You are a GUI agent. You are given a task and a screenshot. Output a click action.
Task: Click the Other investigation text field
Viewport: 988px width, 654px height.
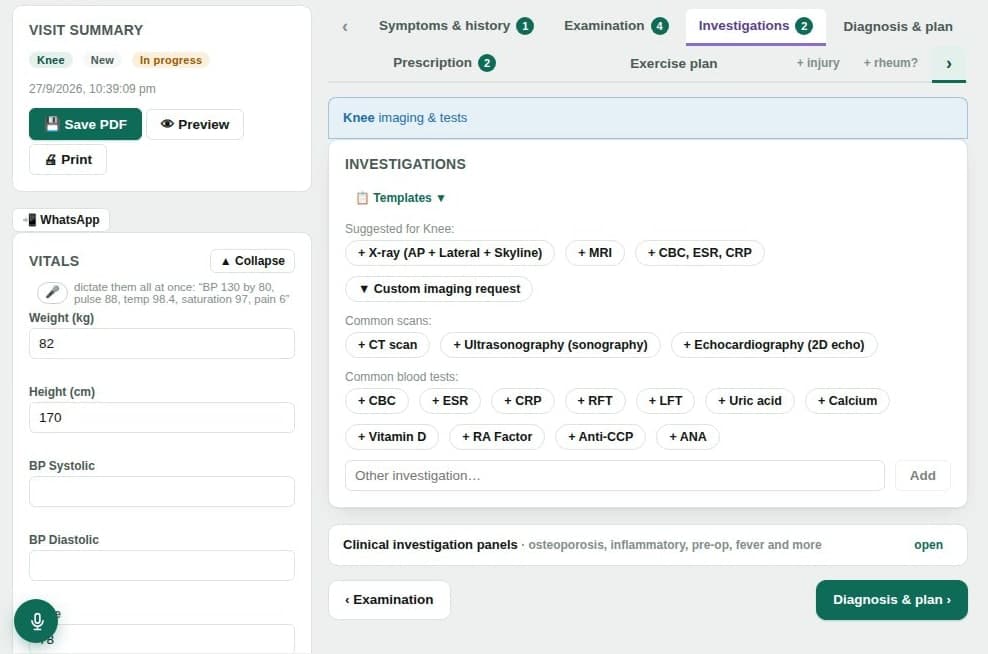pos(614,476)
